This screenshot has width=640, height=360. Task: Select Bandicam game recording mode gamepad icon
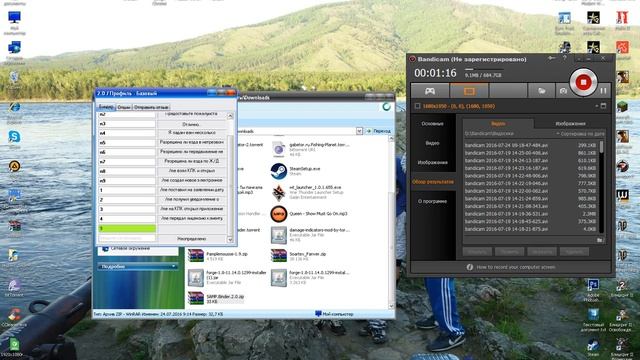[x=430, y=91]
